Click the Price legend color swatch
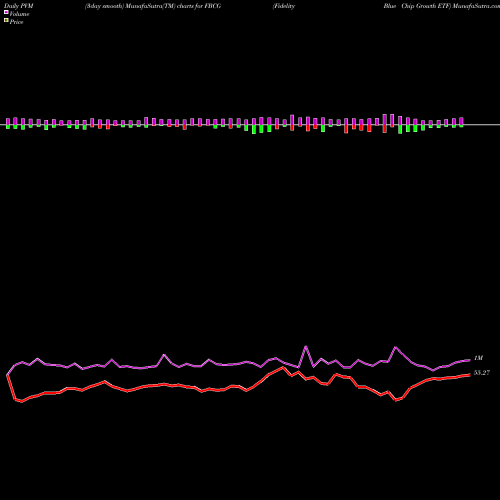The image size is (500, 500). point(6,21)
